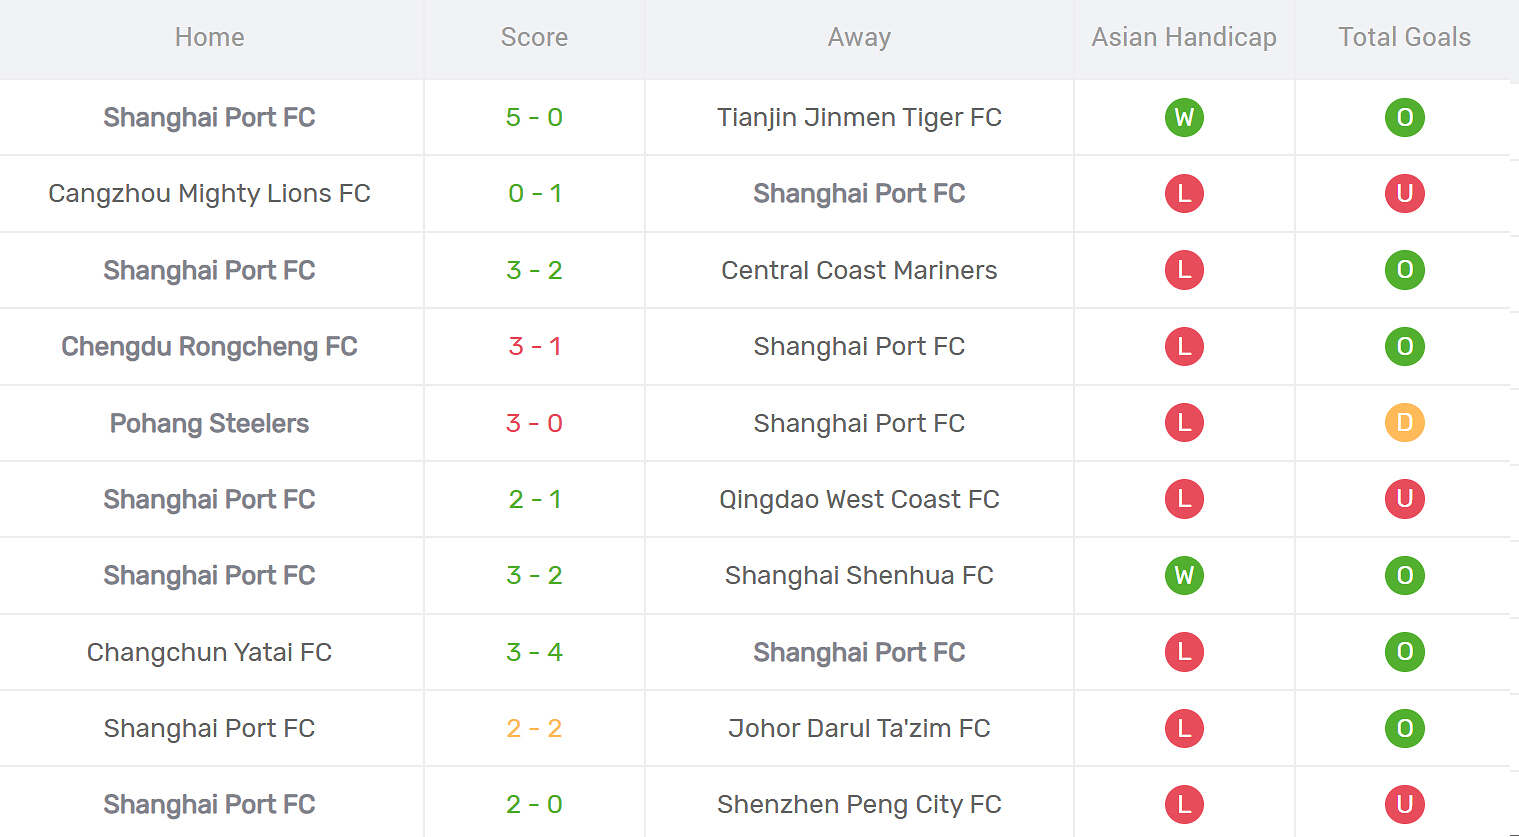Open the 3 - 4 score against Changchun Yatai
1519x837 pixels.
pos(534,652)
